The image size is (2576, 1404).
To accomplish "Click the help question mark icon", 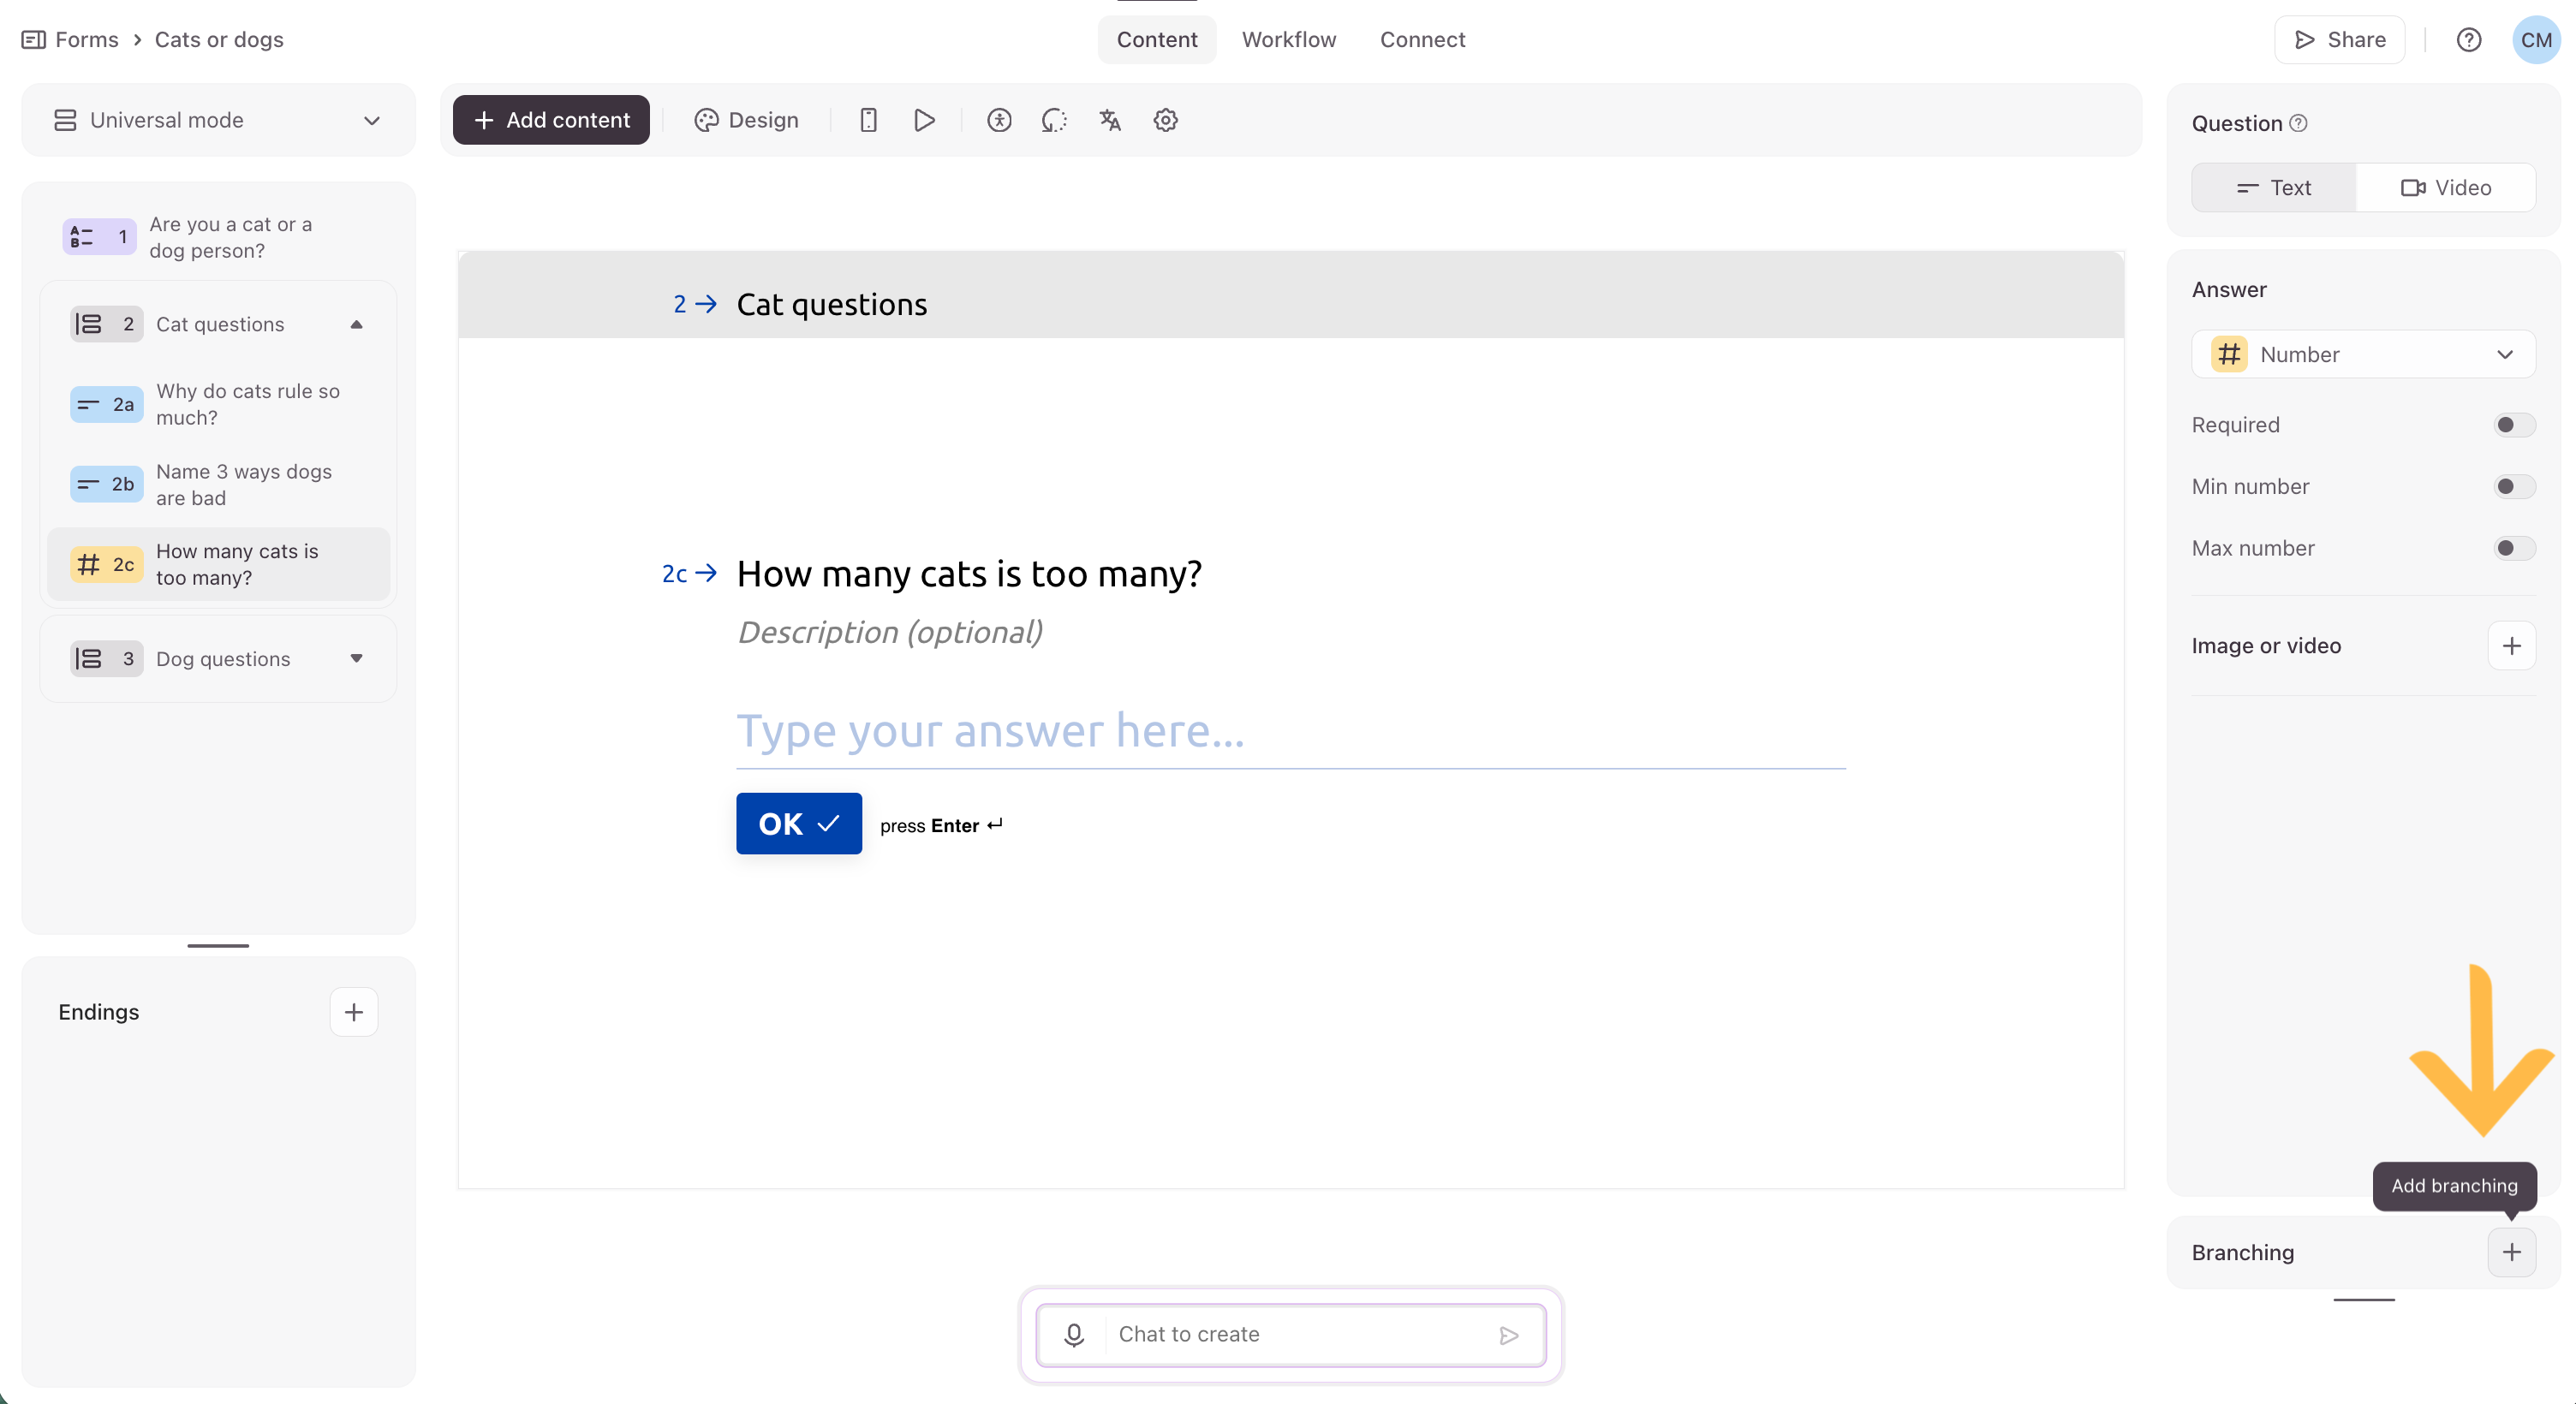I will click(2468, 40).
